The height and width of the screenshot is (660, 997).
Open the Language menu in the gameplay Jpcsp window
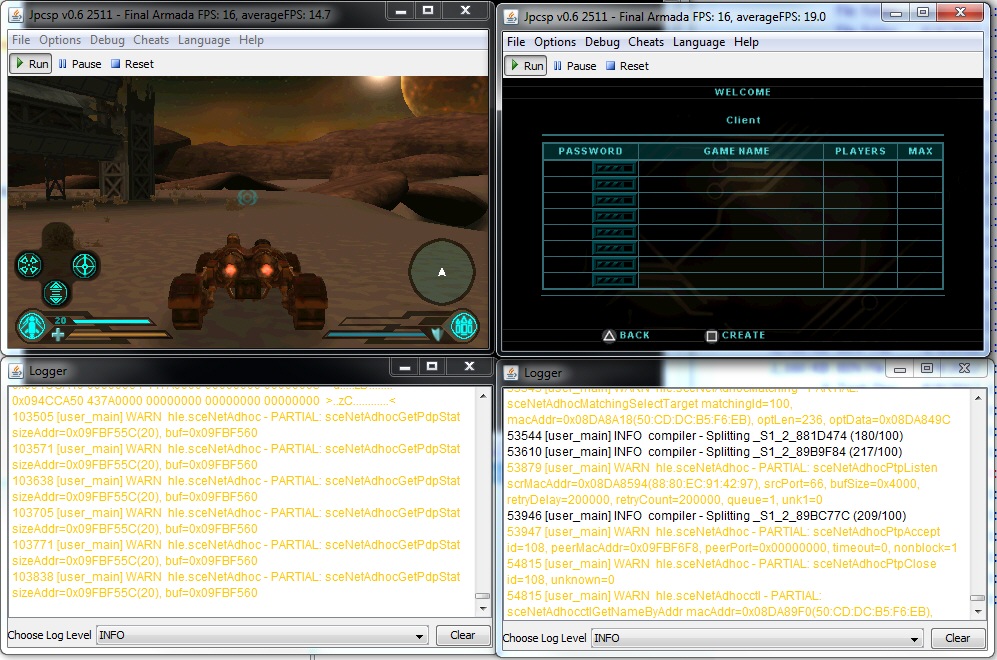tap(204, 40)
